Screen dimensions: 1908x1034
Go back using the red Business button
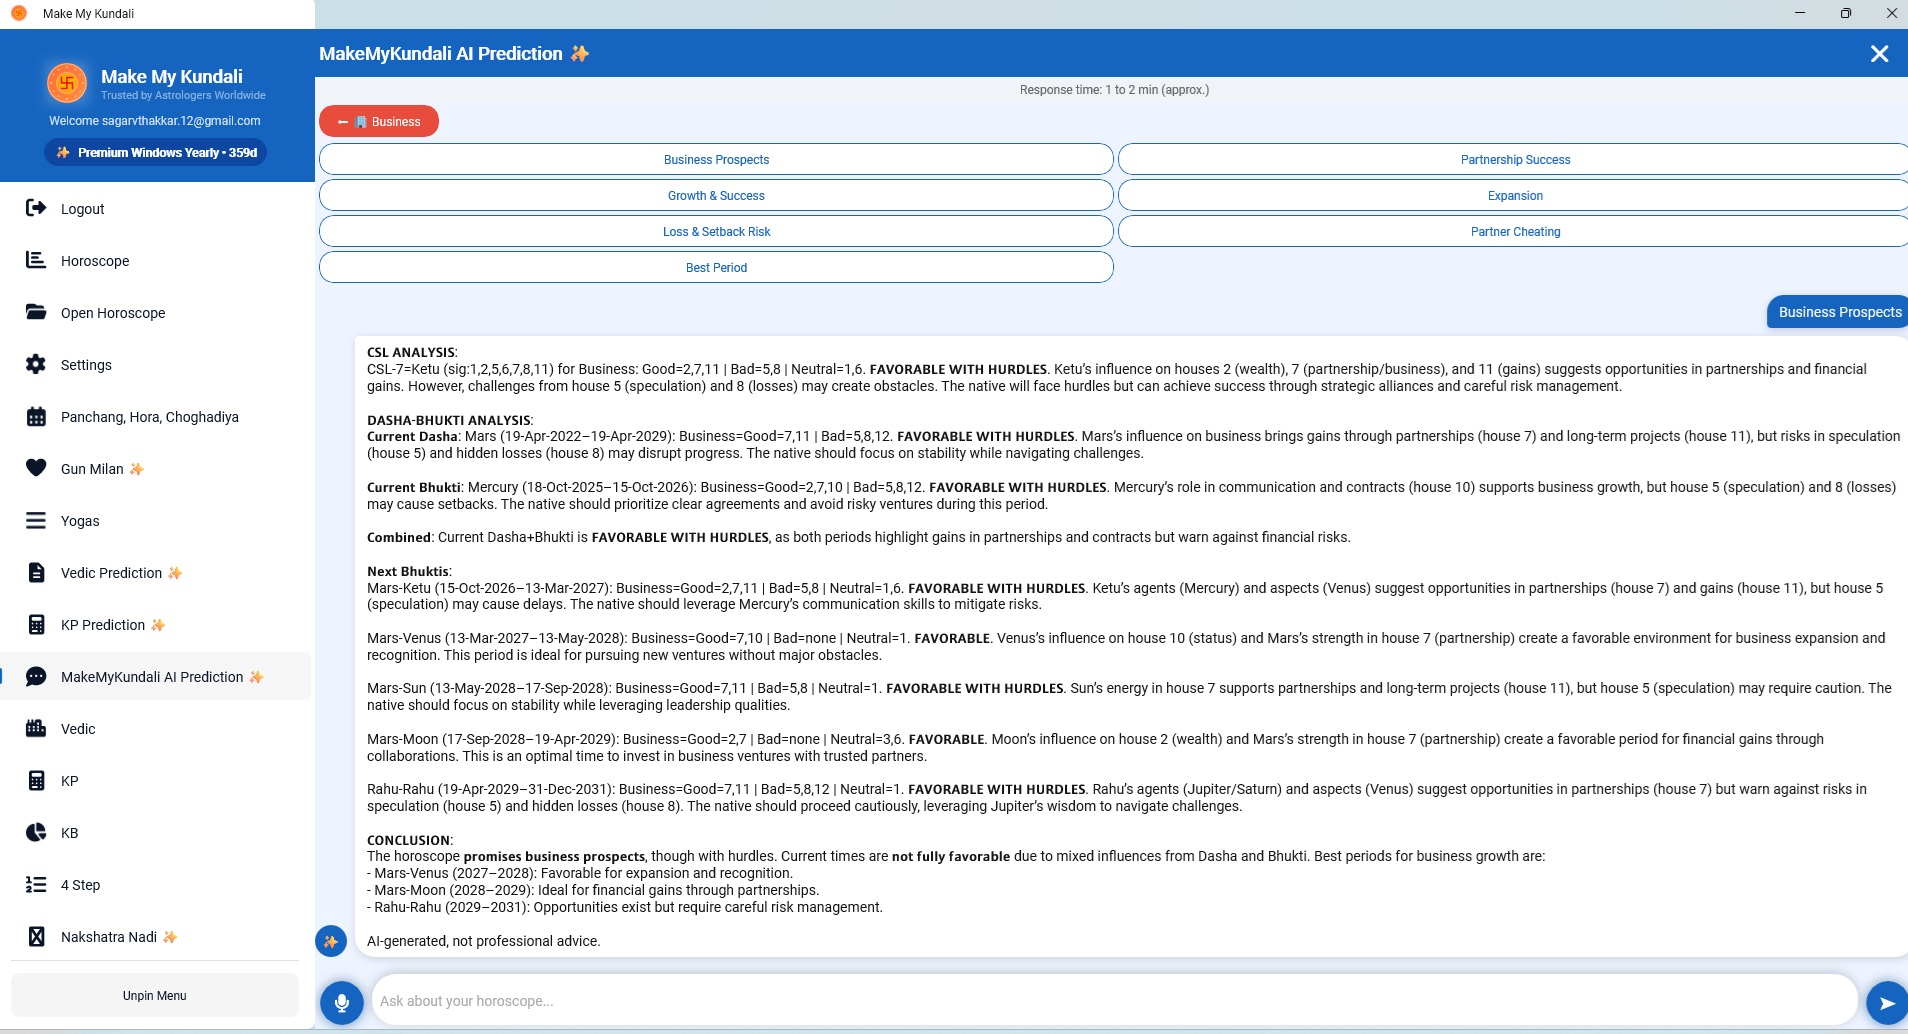tap(379, 121)
